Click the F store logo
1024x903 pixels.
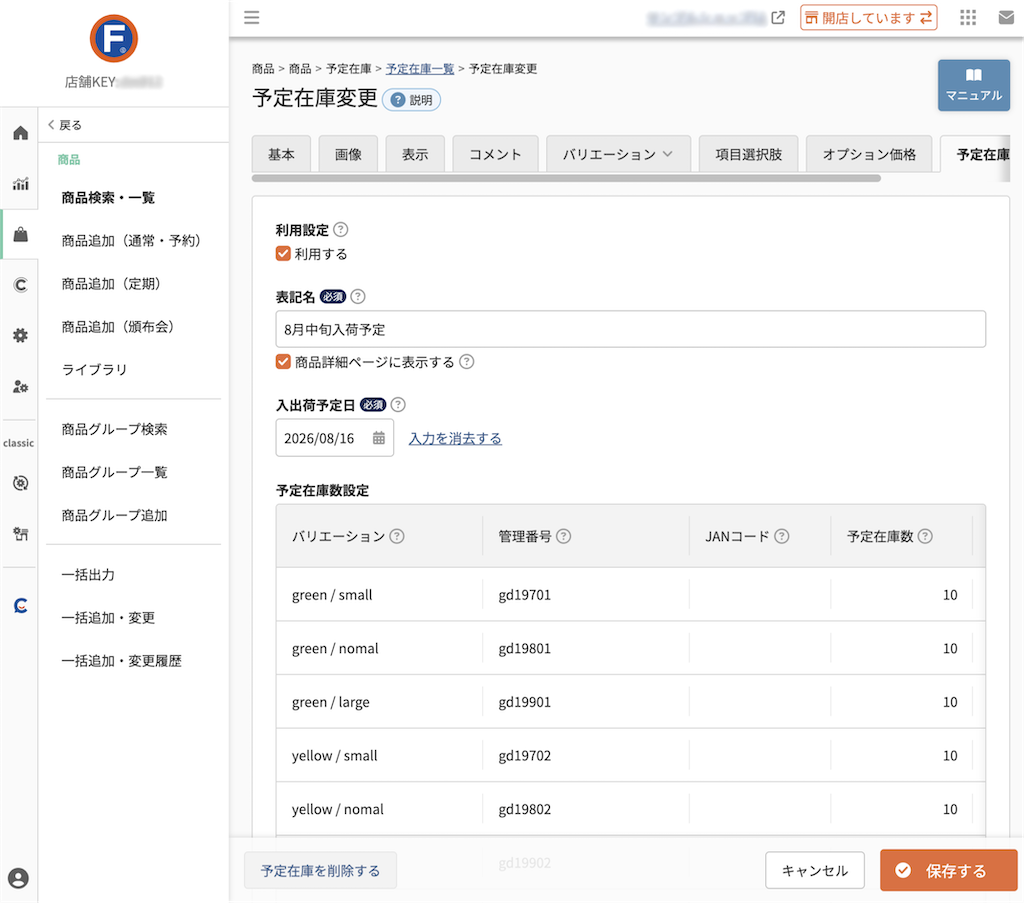pos(114,39)
